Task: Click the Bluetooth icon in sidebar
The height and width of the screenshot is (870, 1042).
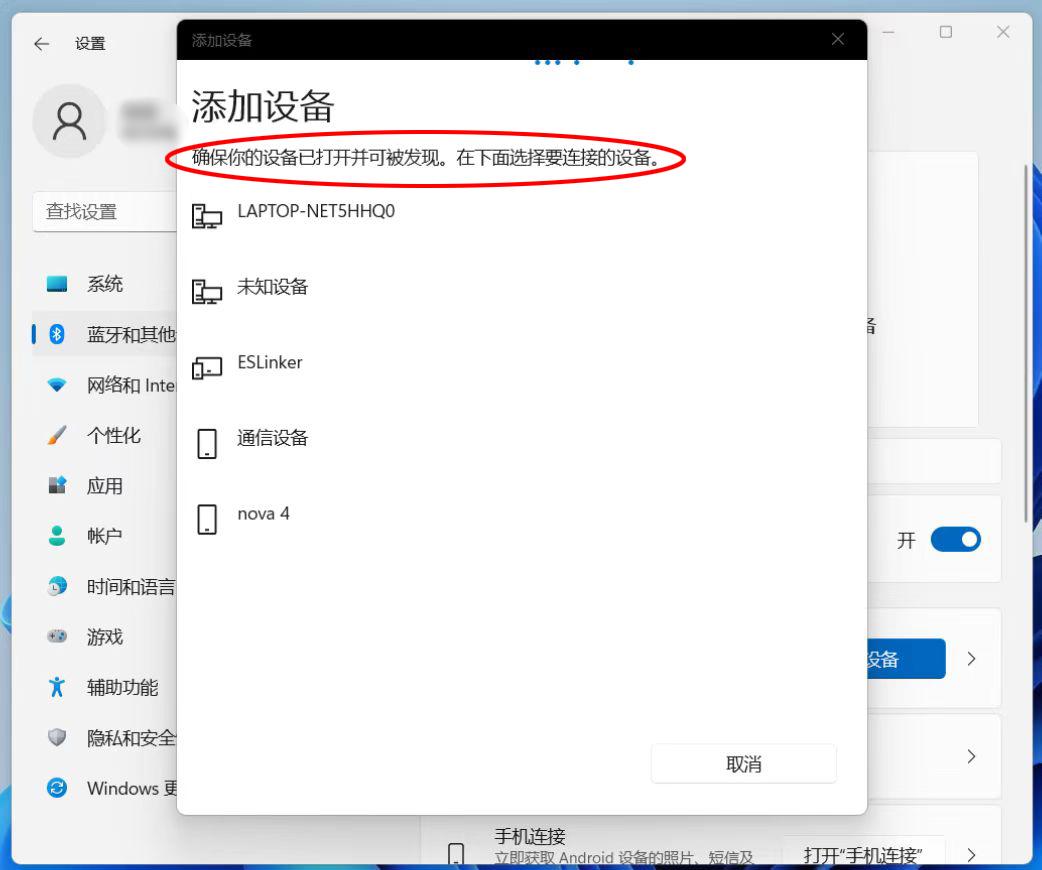Action: pyautogui.click(x=57, y=334)
